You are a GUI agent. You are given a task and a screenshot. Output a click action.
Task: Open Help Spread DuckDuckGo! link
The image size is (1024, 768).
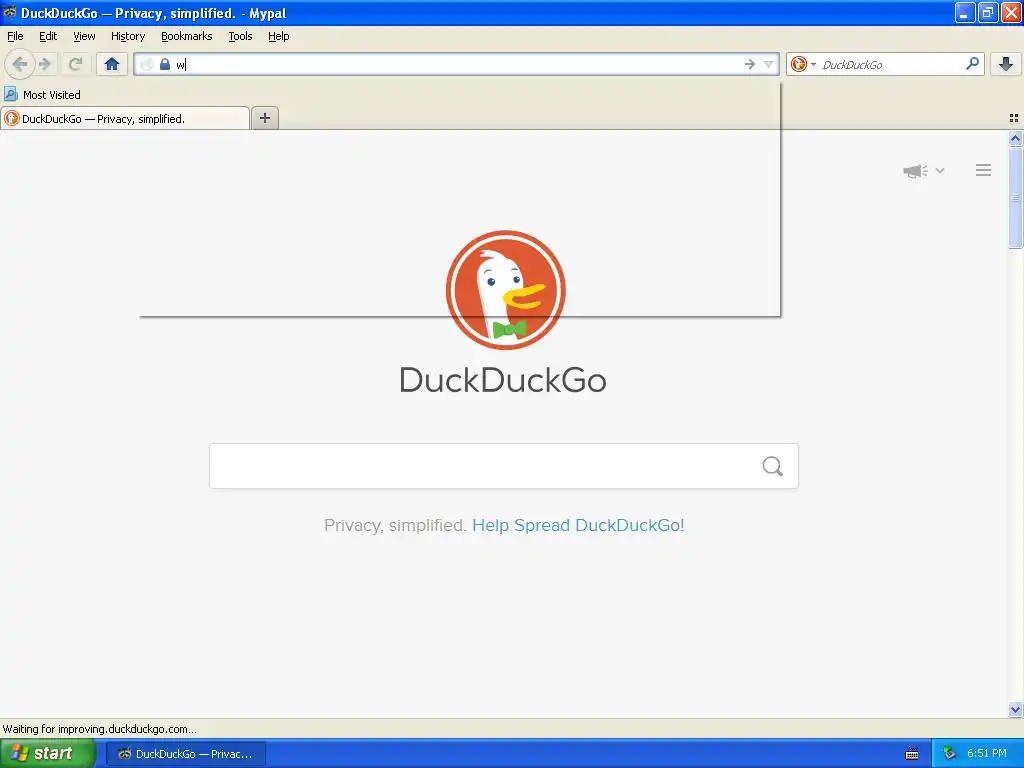(x=578, y=525)
